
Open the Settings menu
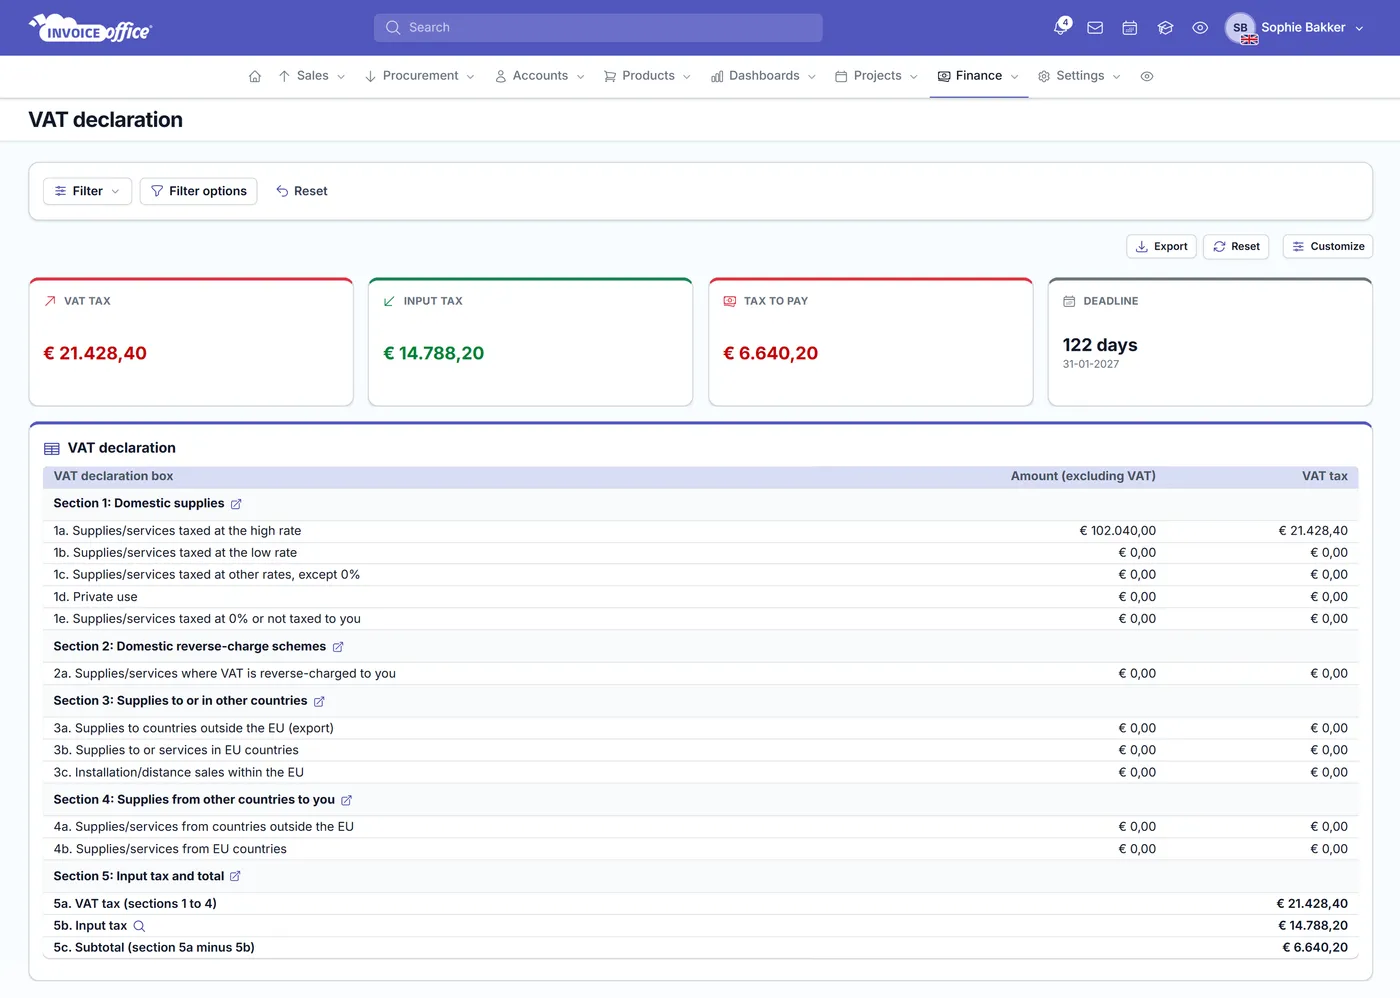tap(1080, 76)
